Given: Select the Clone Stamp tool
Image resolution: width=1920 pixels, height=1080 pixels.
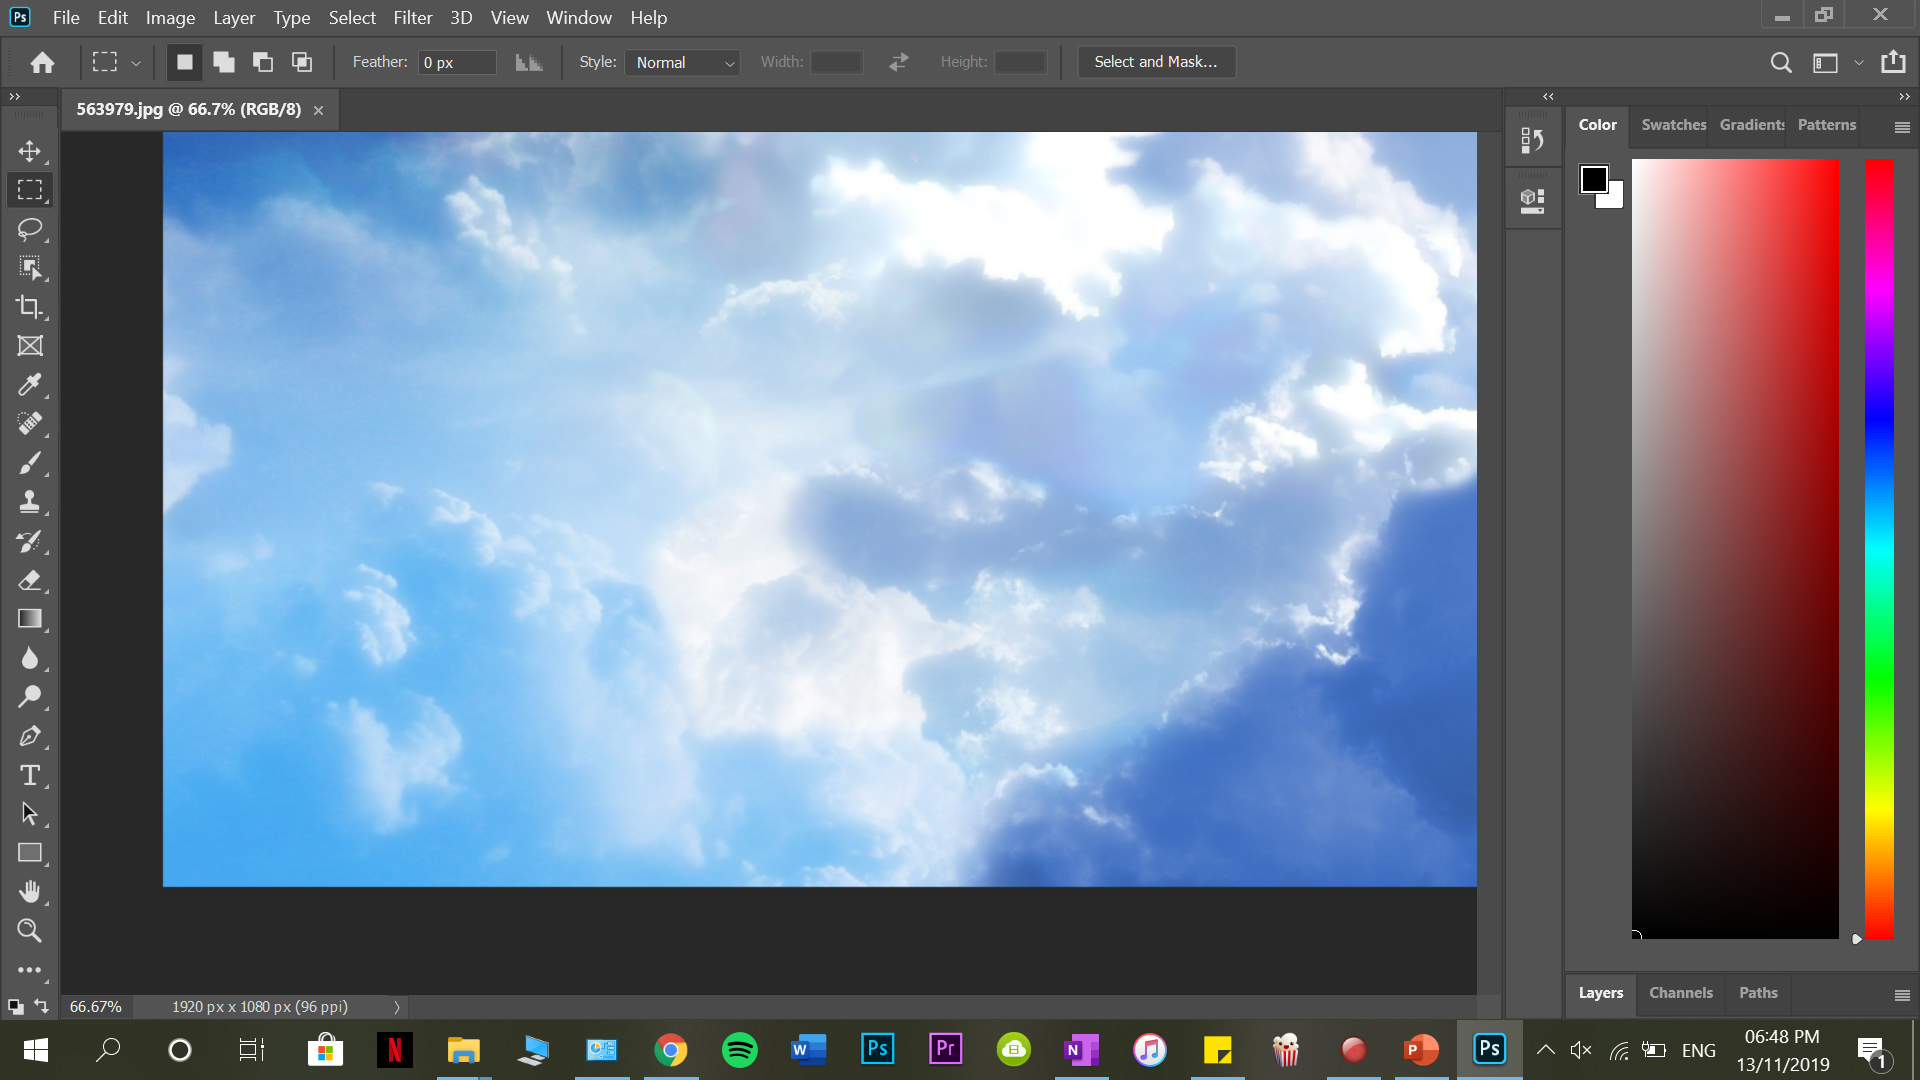Looking at the screenshot, I should tap(29, 502).
